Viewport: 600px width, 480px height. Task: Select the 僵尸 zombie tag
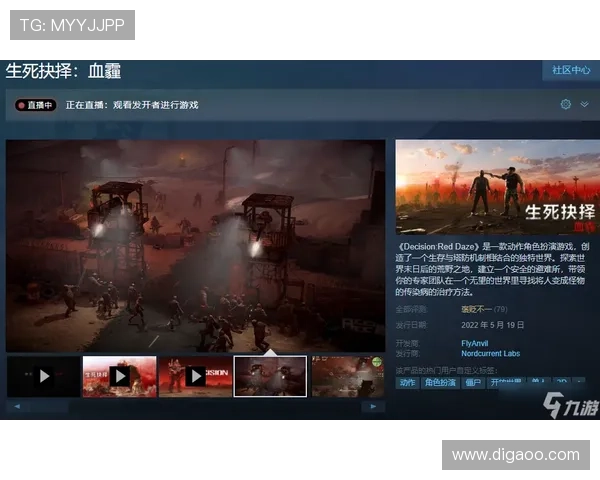473,382
